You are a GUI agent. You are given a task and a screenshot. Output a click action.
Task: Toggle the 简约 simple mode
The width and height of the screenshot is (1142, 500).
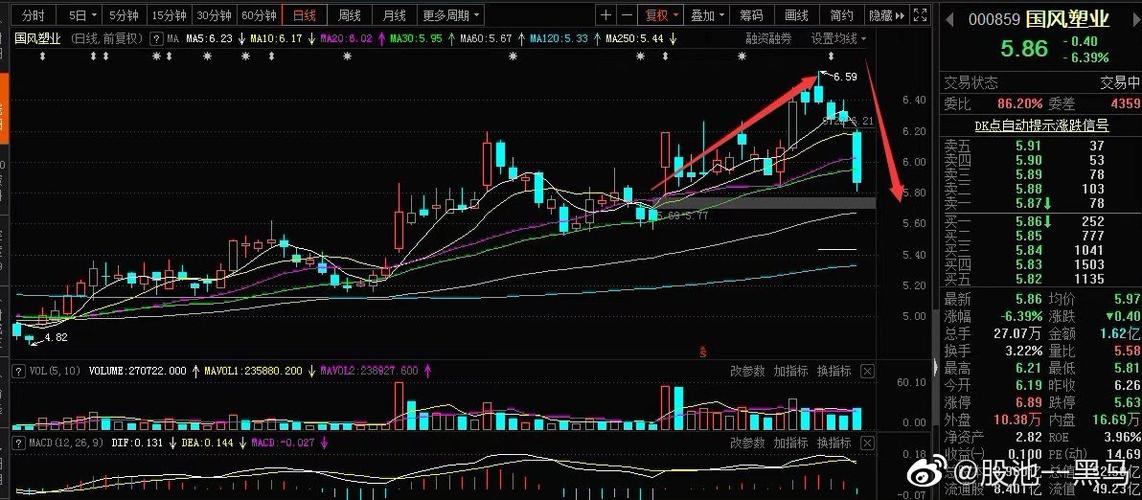click(842, 16)
